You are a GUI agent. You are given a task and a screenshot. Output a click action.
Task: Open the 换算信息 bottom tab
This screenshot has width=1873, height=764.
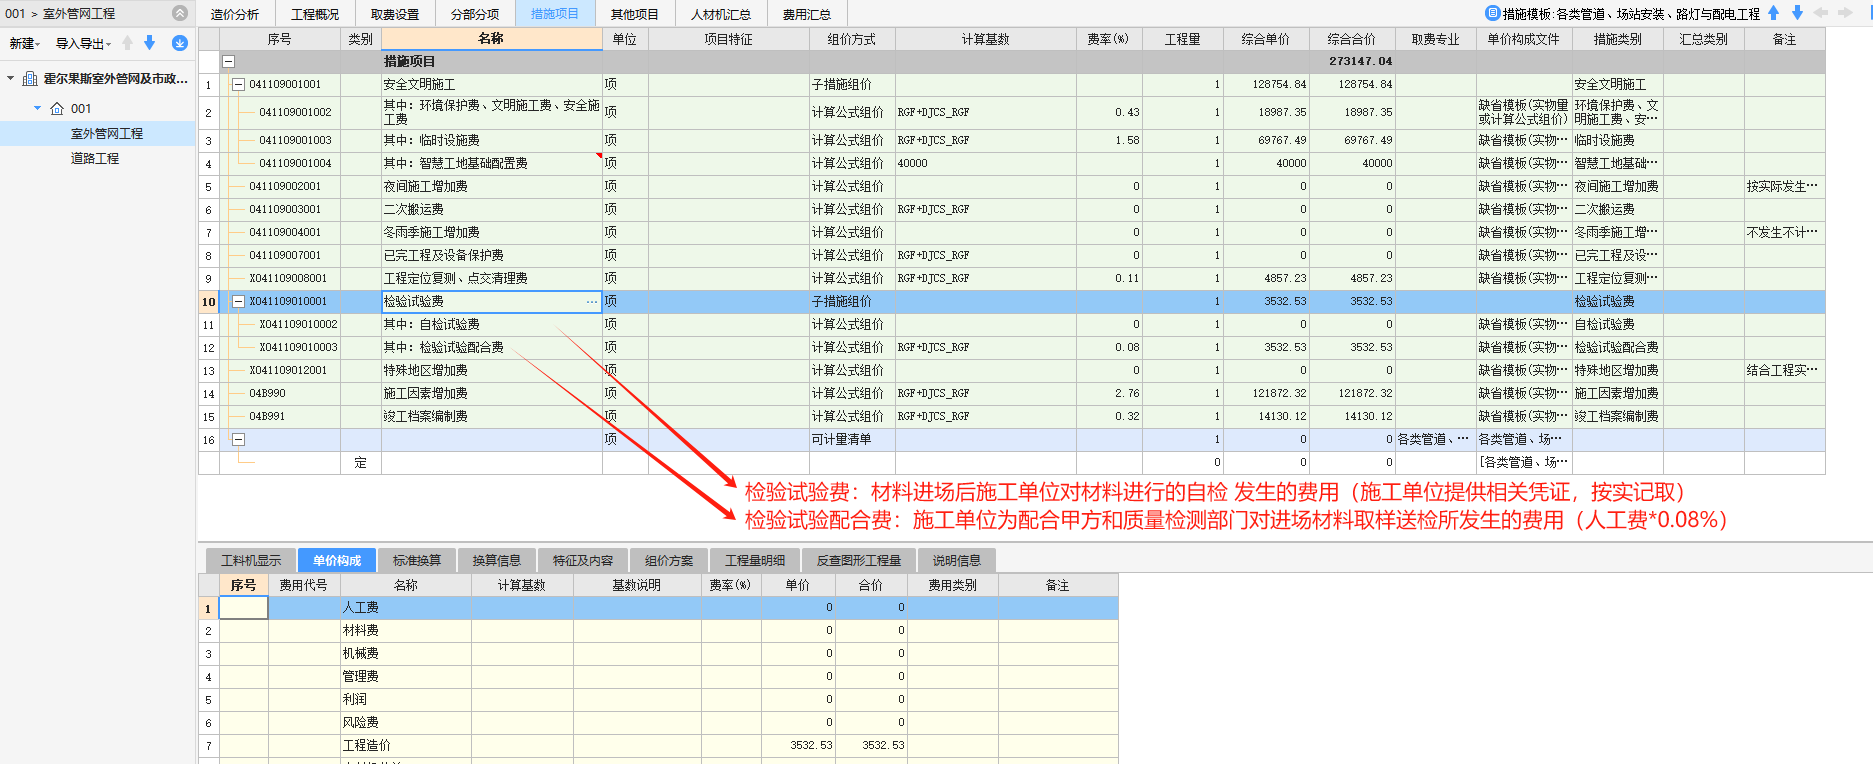[x=497, y=560]
